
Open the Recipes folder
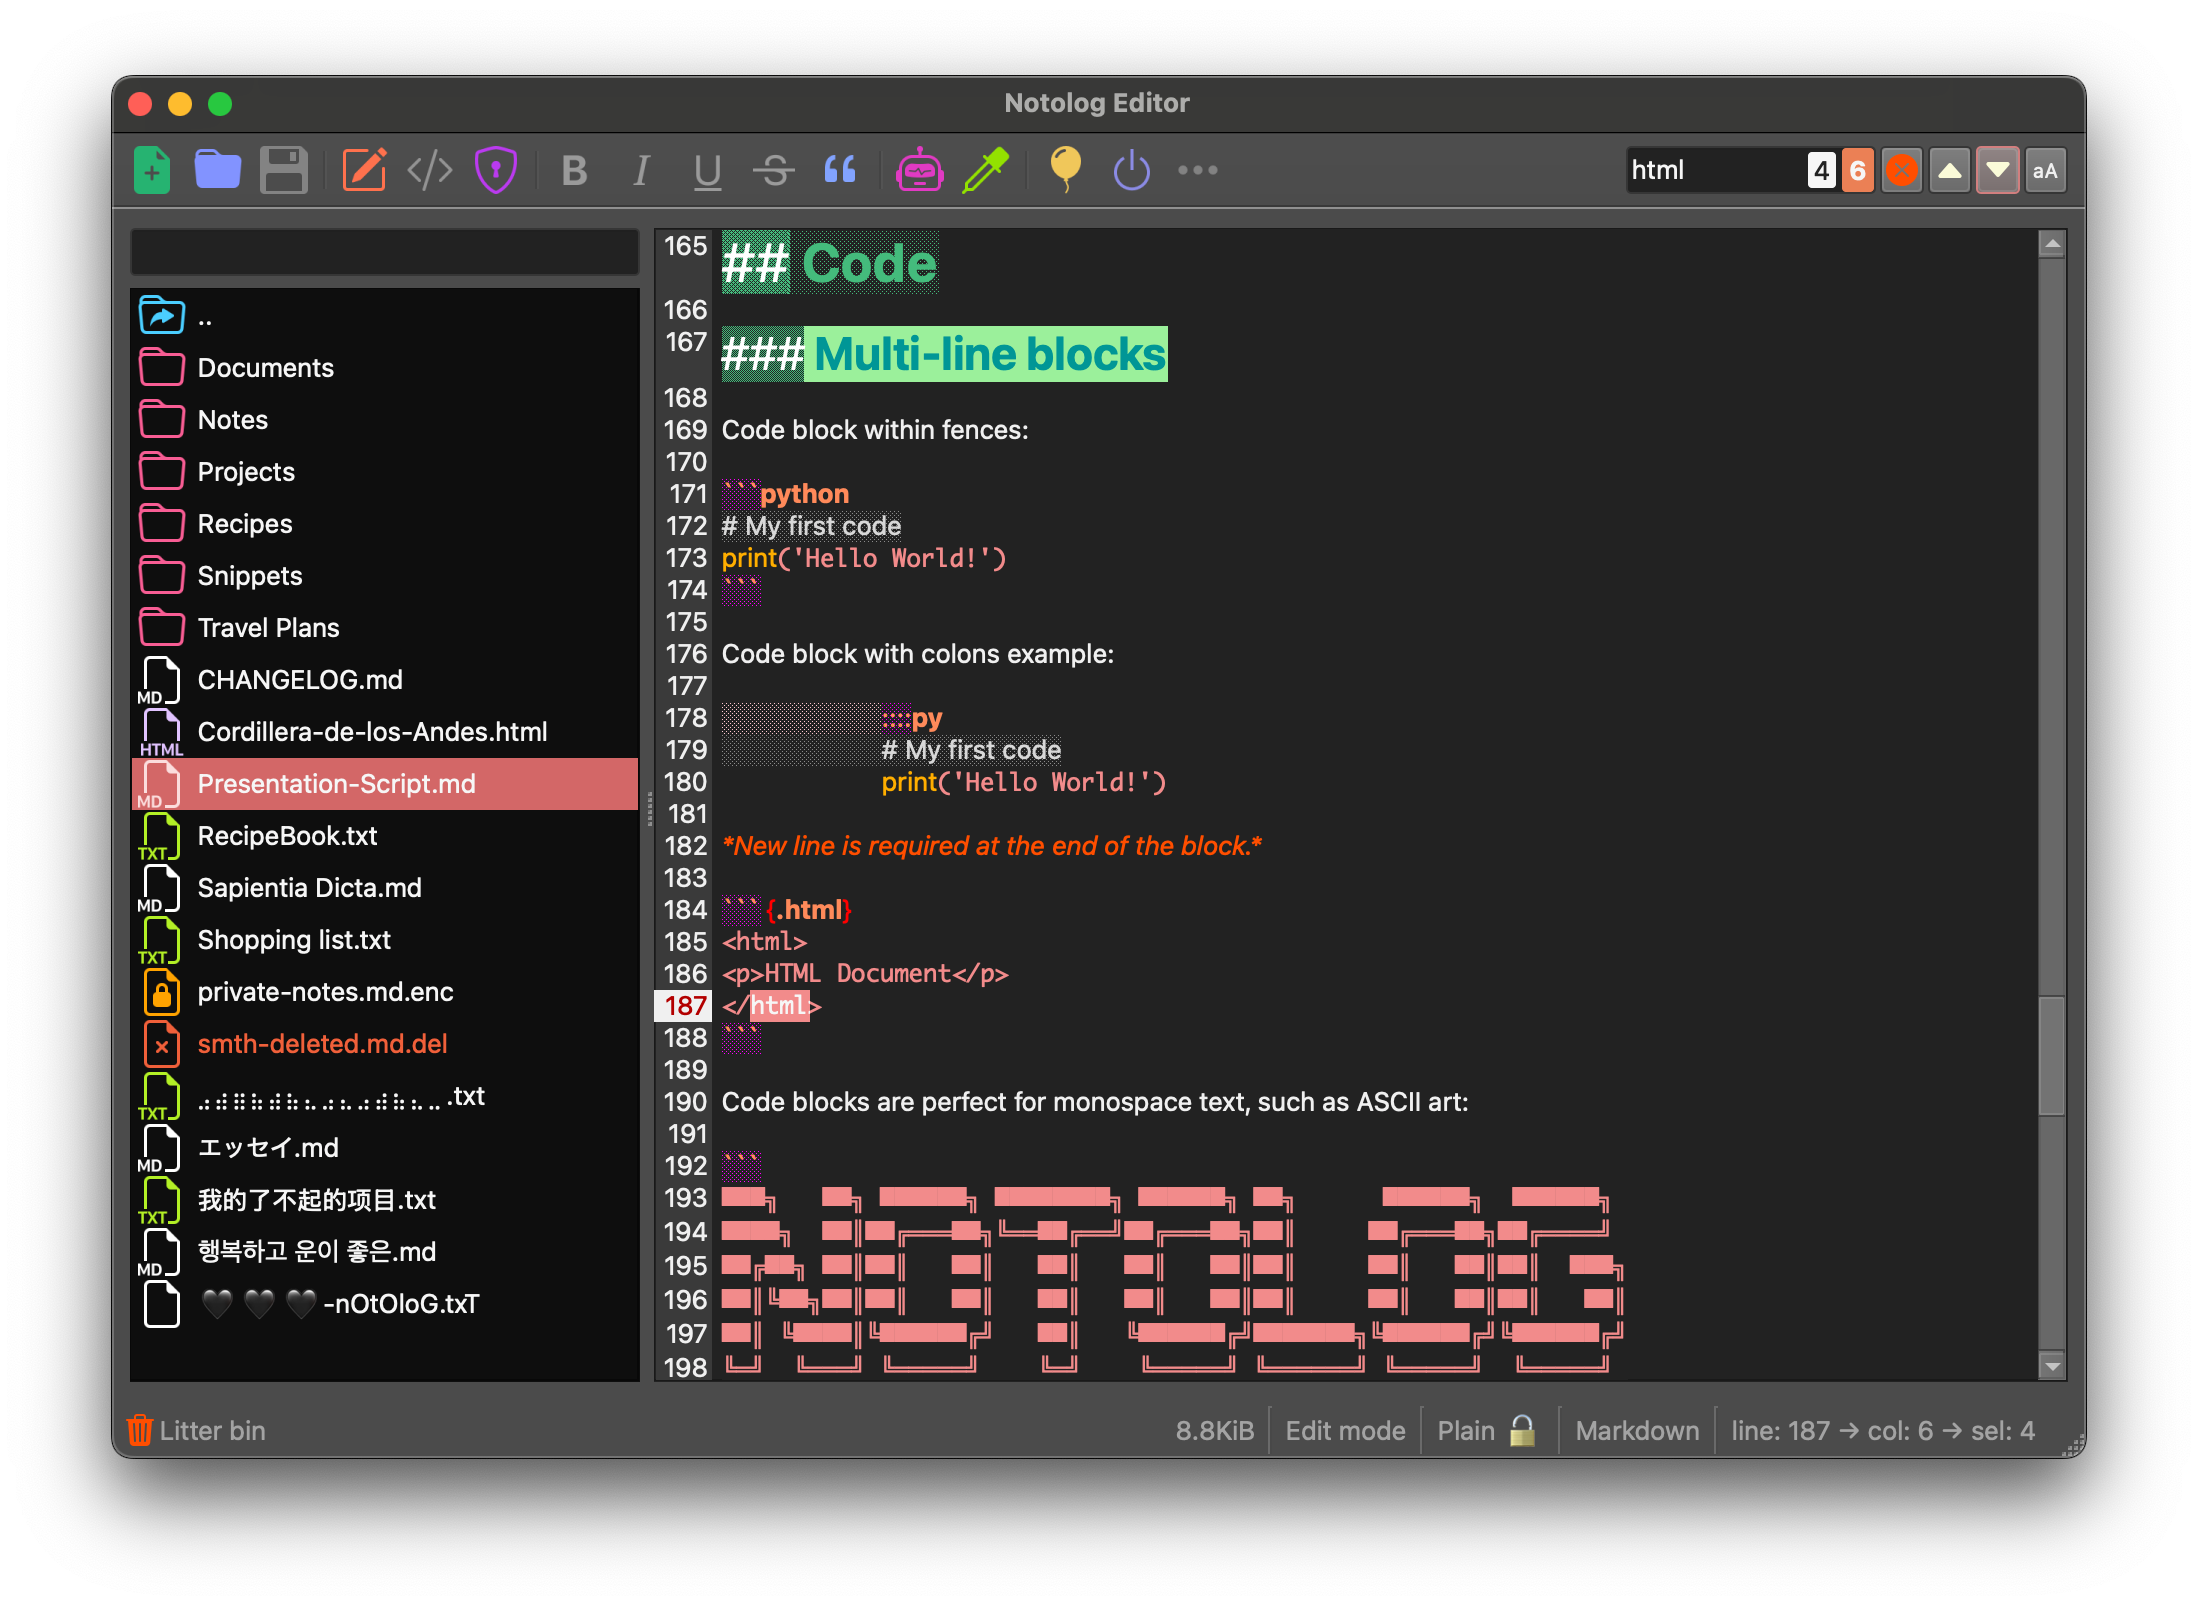[x=384, y=524]
